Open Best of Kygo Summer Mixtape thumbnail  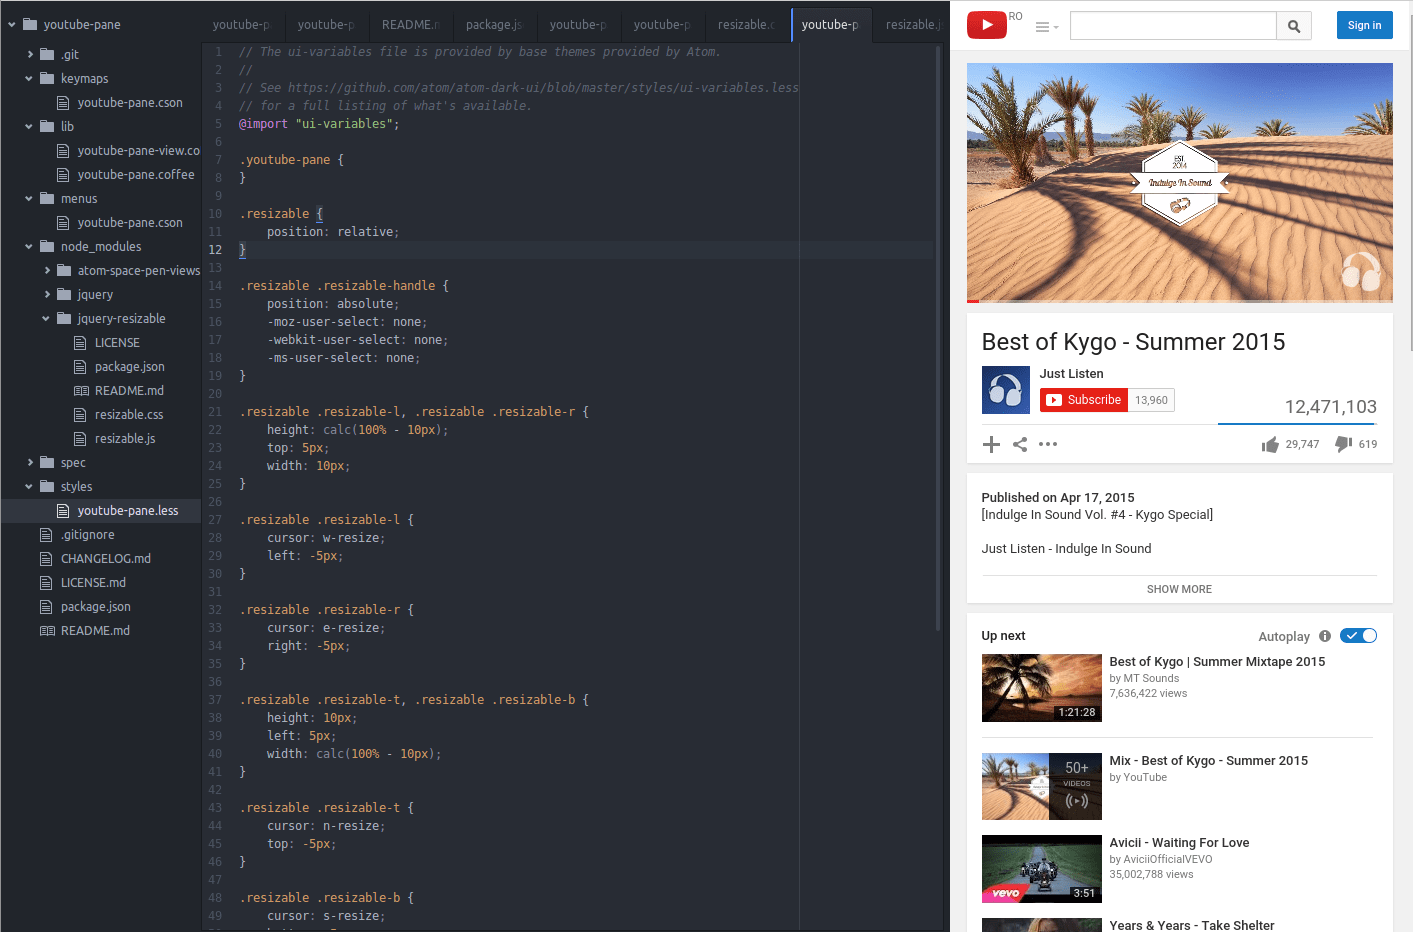pyautogui.click(x=1042, y=688)
